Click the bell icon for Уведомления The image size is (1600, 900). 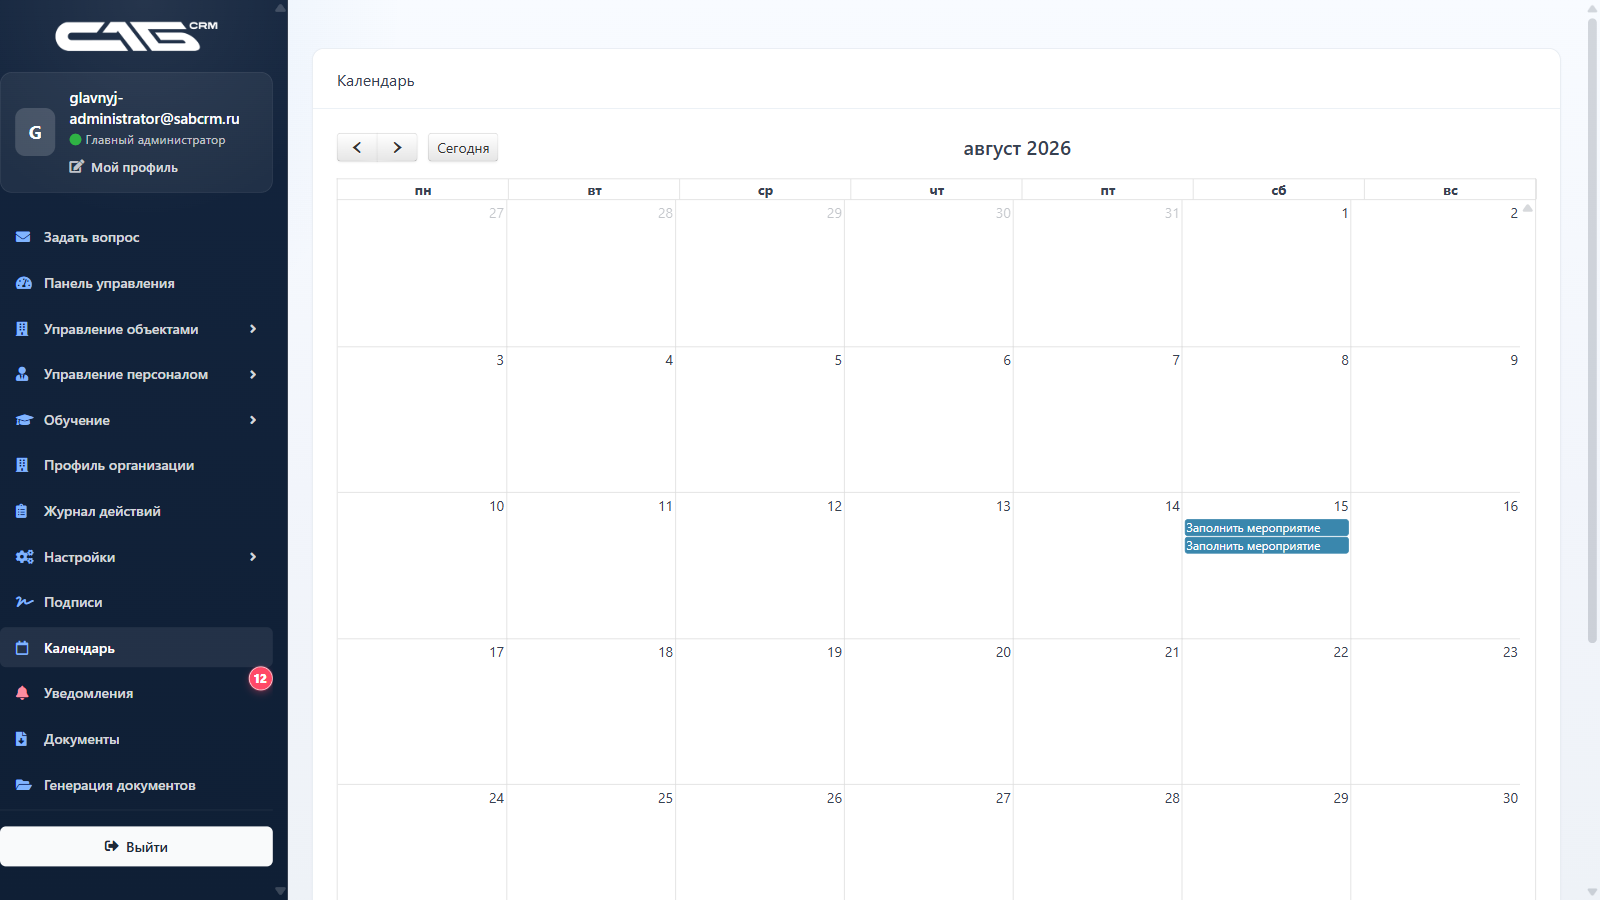(x=22, y=693)
